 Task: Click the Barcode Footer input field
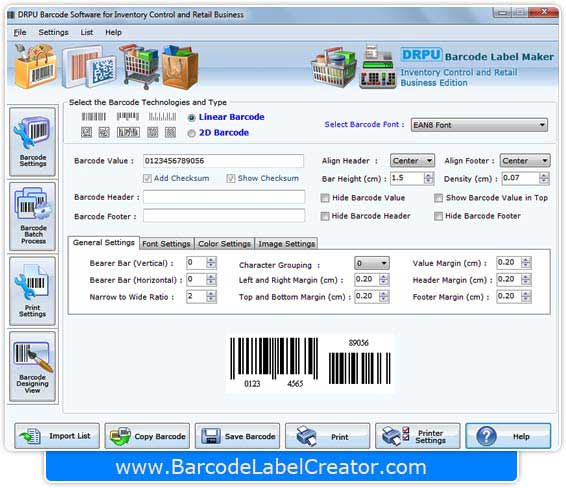click(x=224, y=216)
